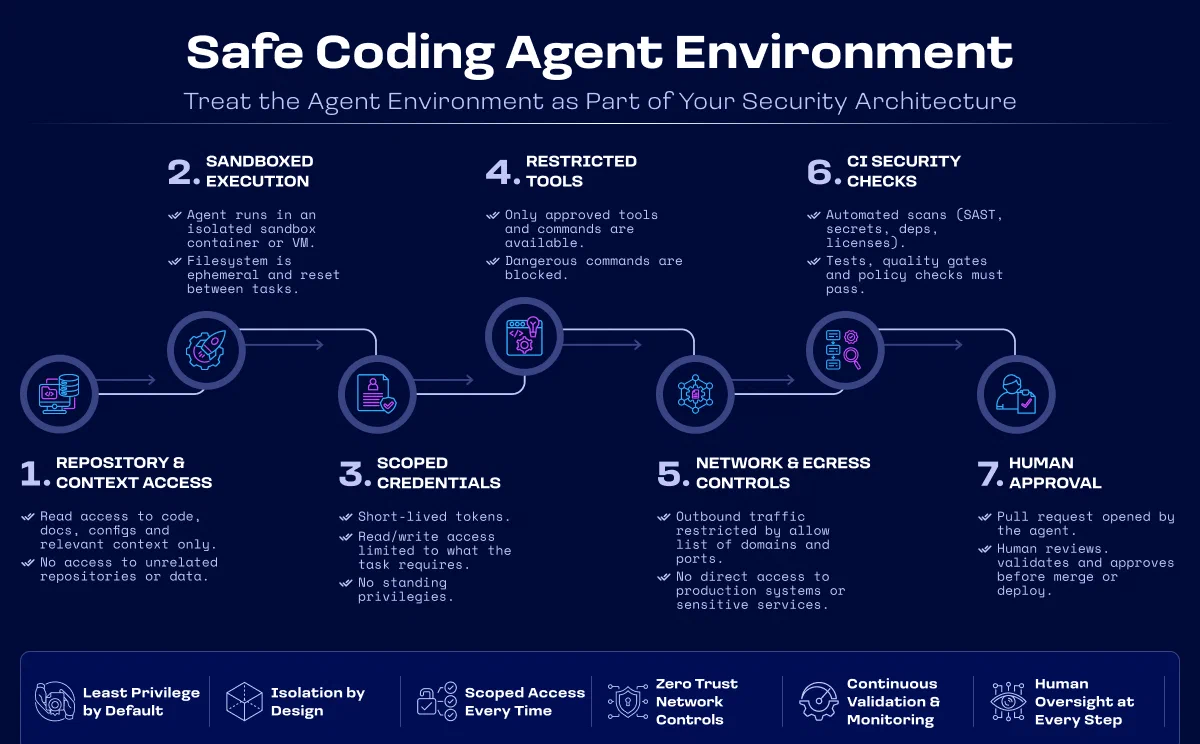Viewport: 1200px width, 744px height.
Task: Click the person with checkmark Human Approval icon
Action: 1015,393
